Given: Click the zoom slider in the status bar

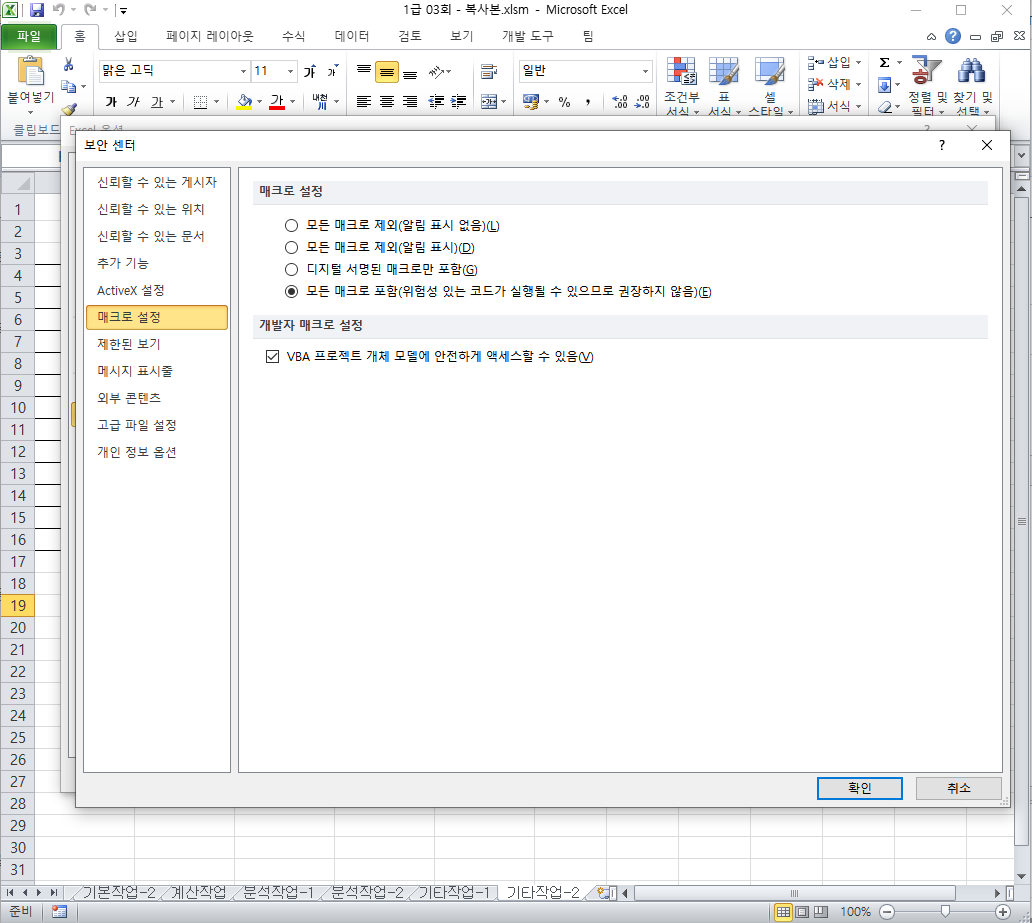Looking at the screenshot, I should point(945,911).
